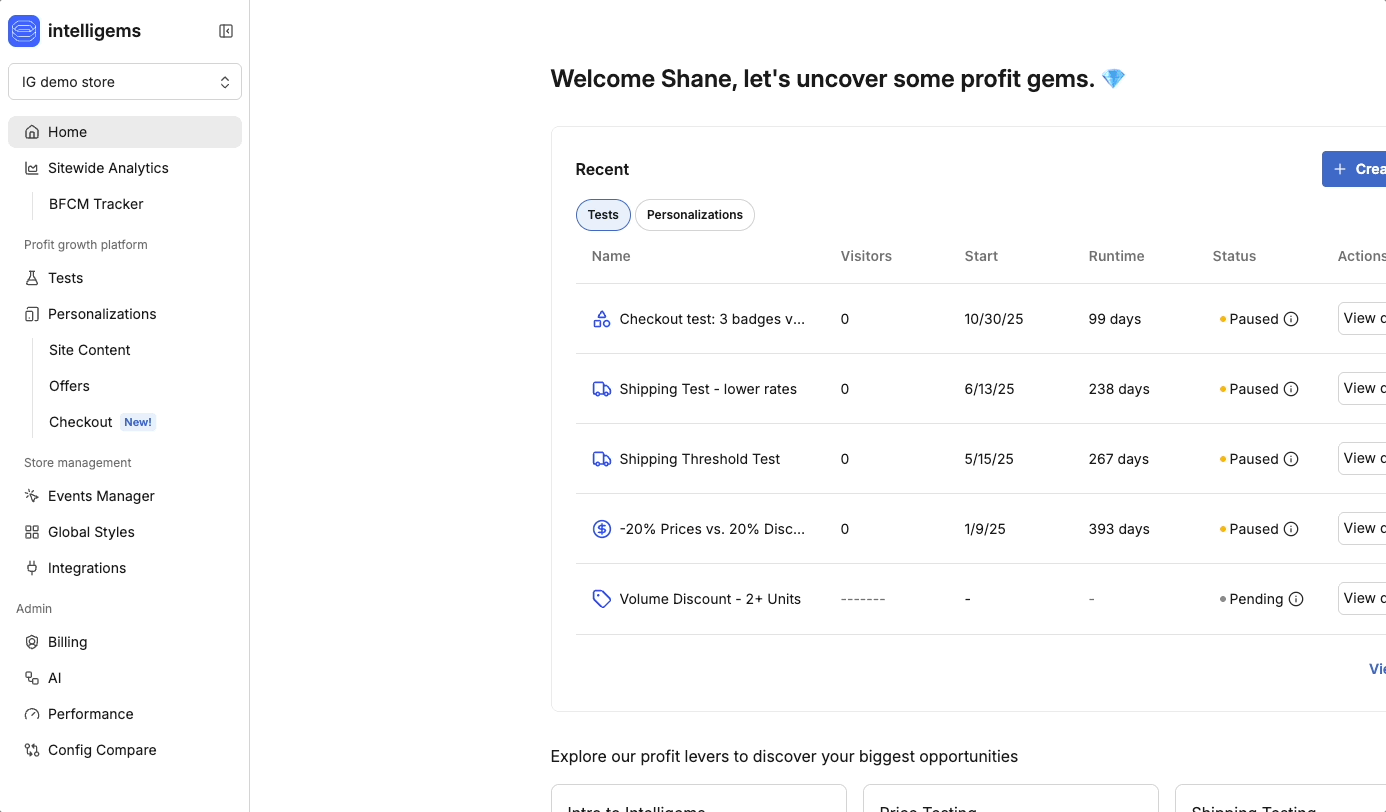Open the Billing admin page
The width and height of the screenshot is (1386, 812).
[x=67, y=642]
